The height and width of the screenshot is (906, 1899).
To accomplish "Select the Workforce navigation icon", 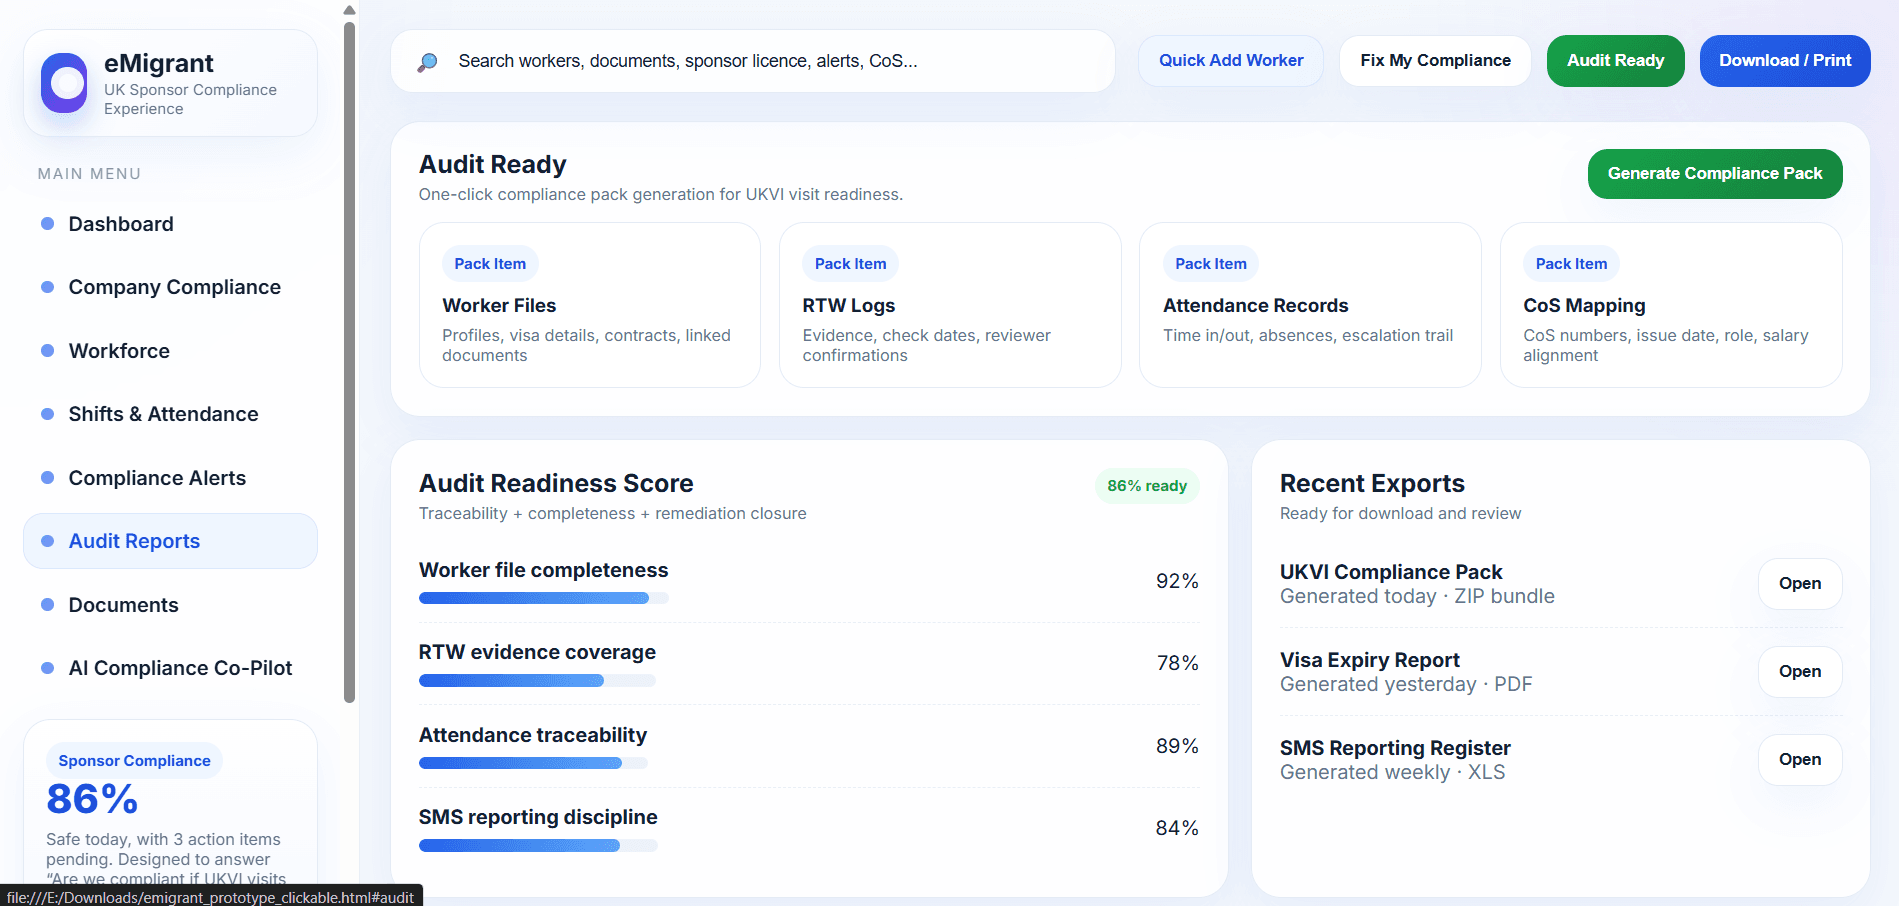I will tap(48, 350).
